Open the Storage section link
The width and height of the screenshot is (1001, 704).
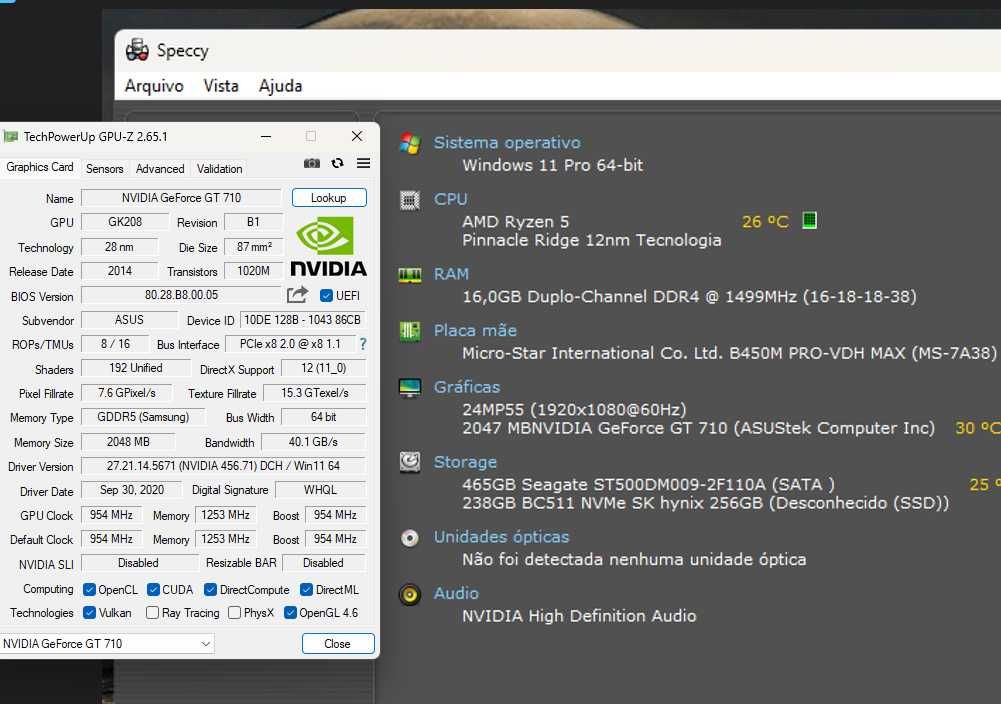pyautogui.click(x=465, y=462)
